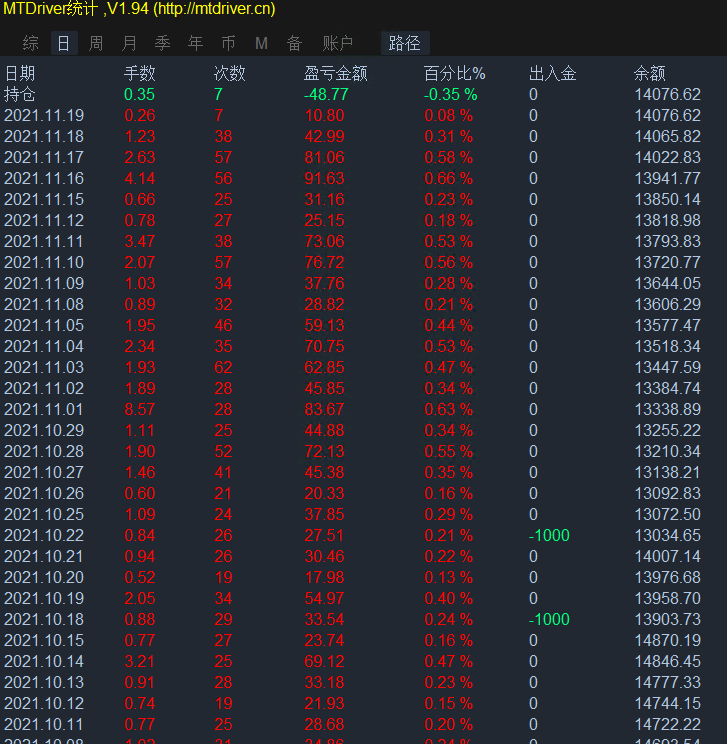Click lot size 2.05 on 2021.10.19
The image size is (727, 744).
140,598
